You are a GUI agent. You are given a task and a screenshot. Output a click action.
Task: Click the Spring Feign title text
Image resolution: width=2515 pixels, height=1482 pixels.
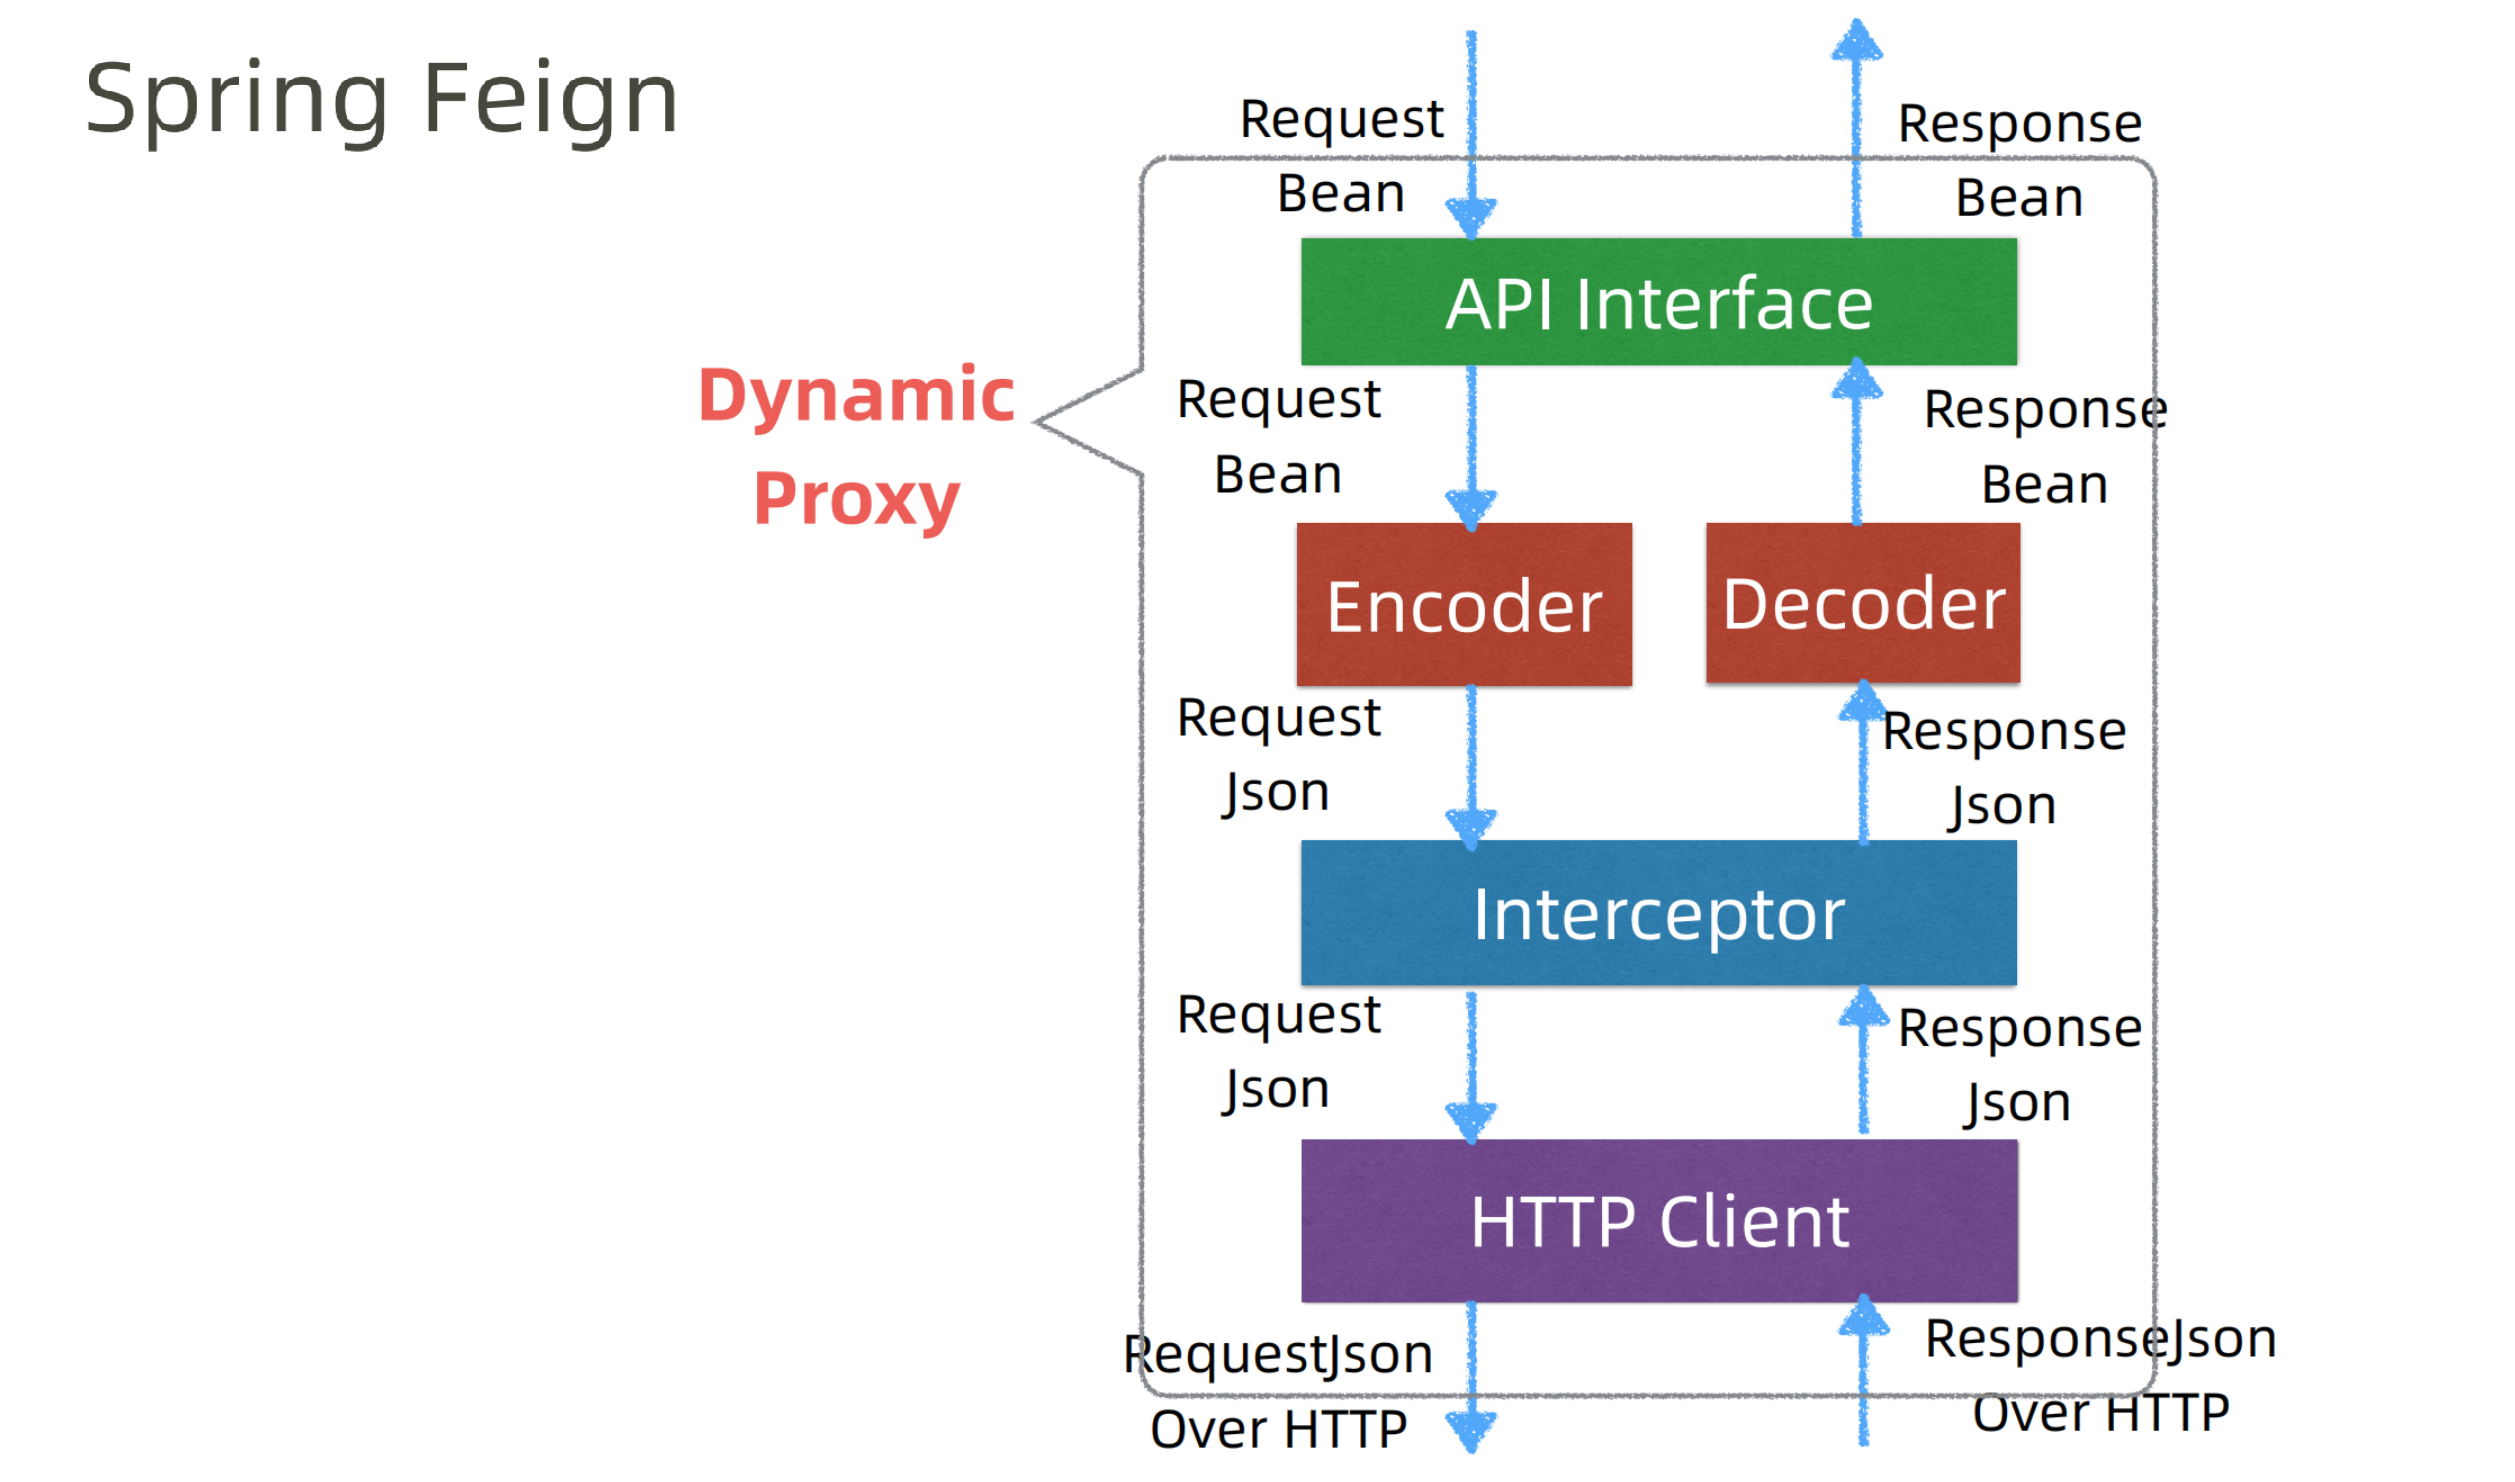pos(382,98)
